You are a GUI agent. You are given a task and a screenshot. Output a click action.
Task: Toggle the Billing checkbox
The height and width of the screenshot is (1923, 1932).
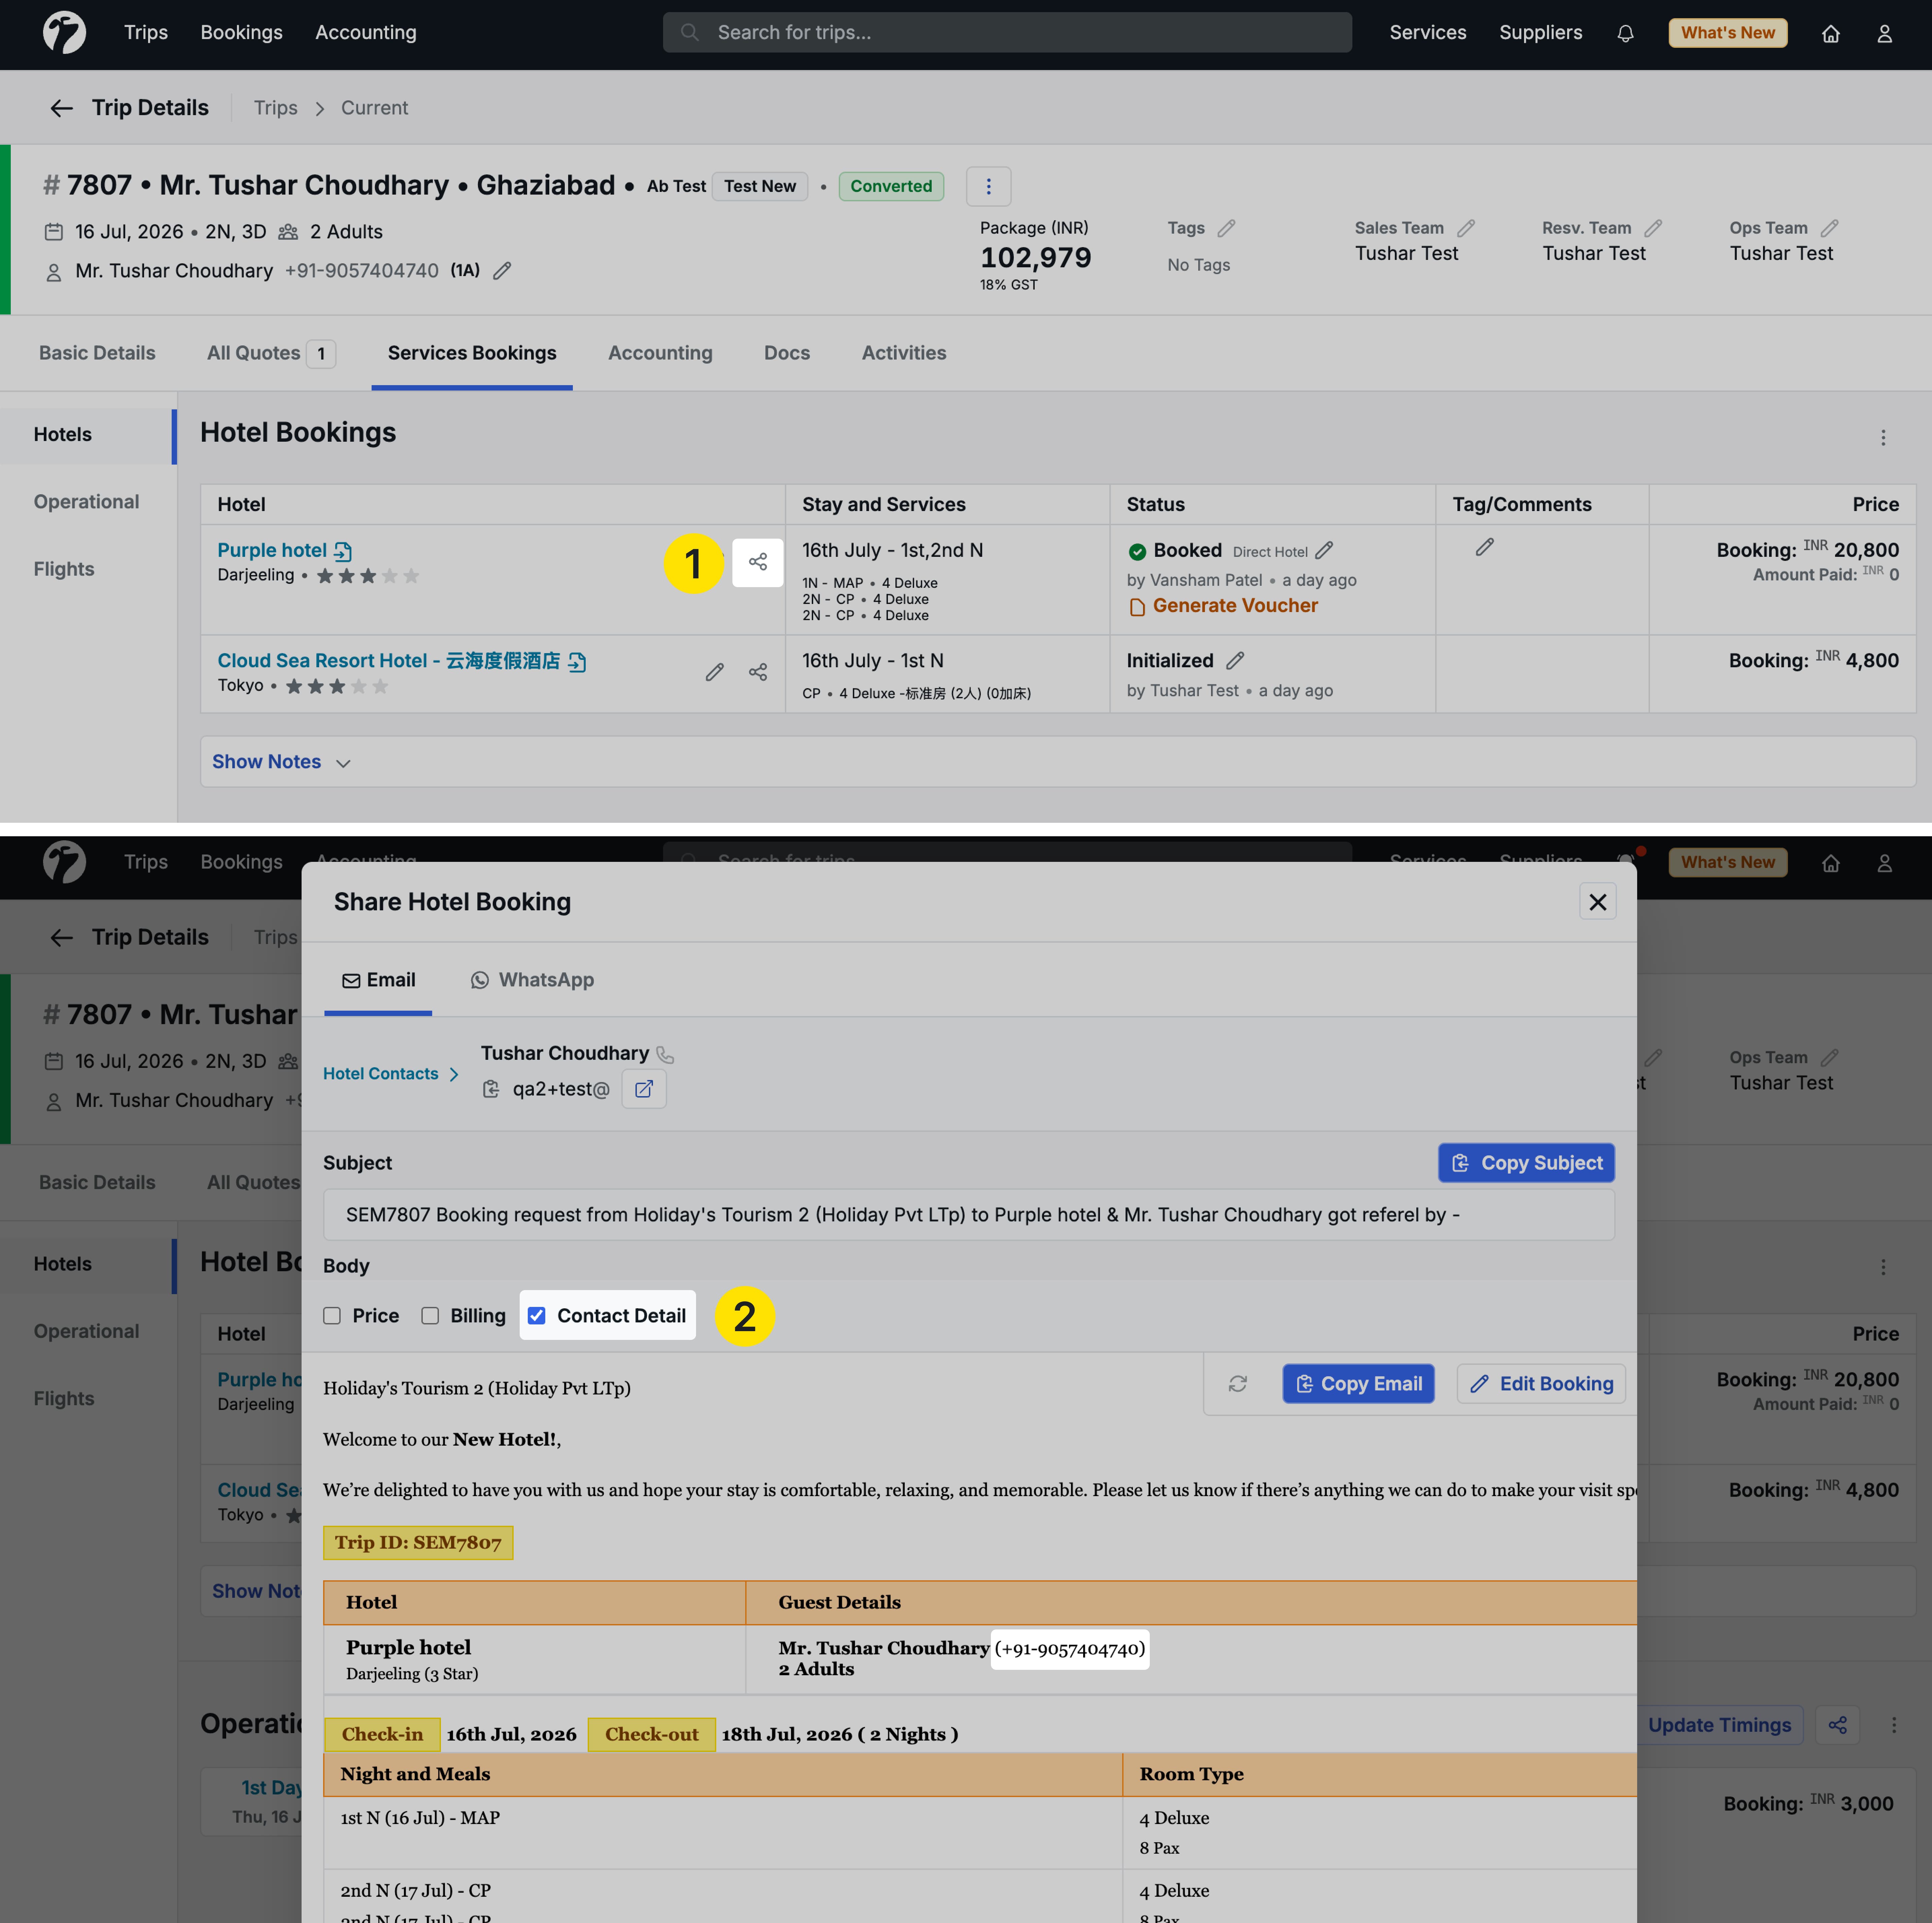pyautogui.click(x=430, y=1316)
